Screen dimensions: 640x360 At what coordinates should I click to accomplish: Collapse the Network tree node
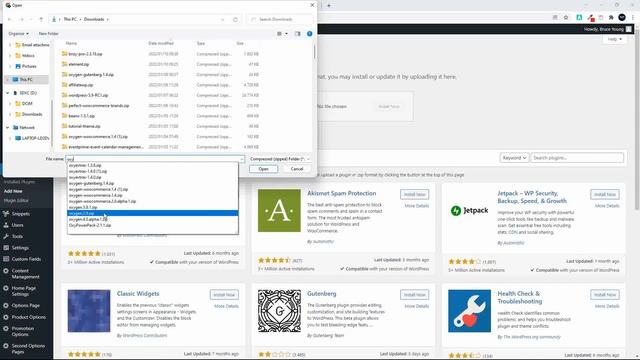pyautogui.click(x=7, y=127)
